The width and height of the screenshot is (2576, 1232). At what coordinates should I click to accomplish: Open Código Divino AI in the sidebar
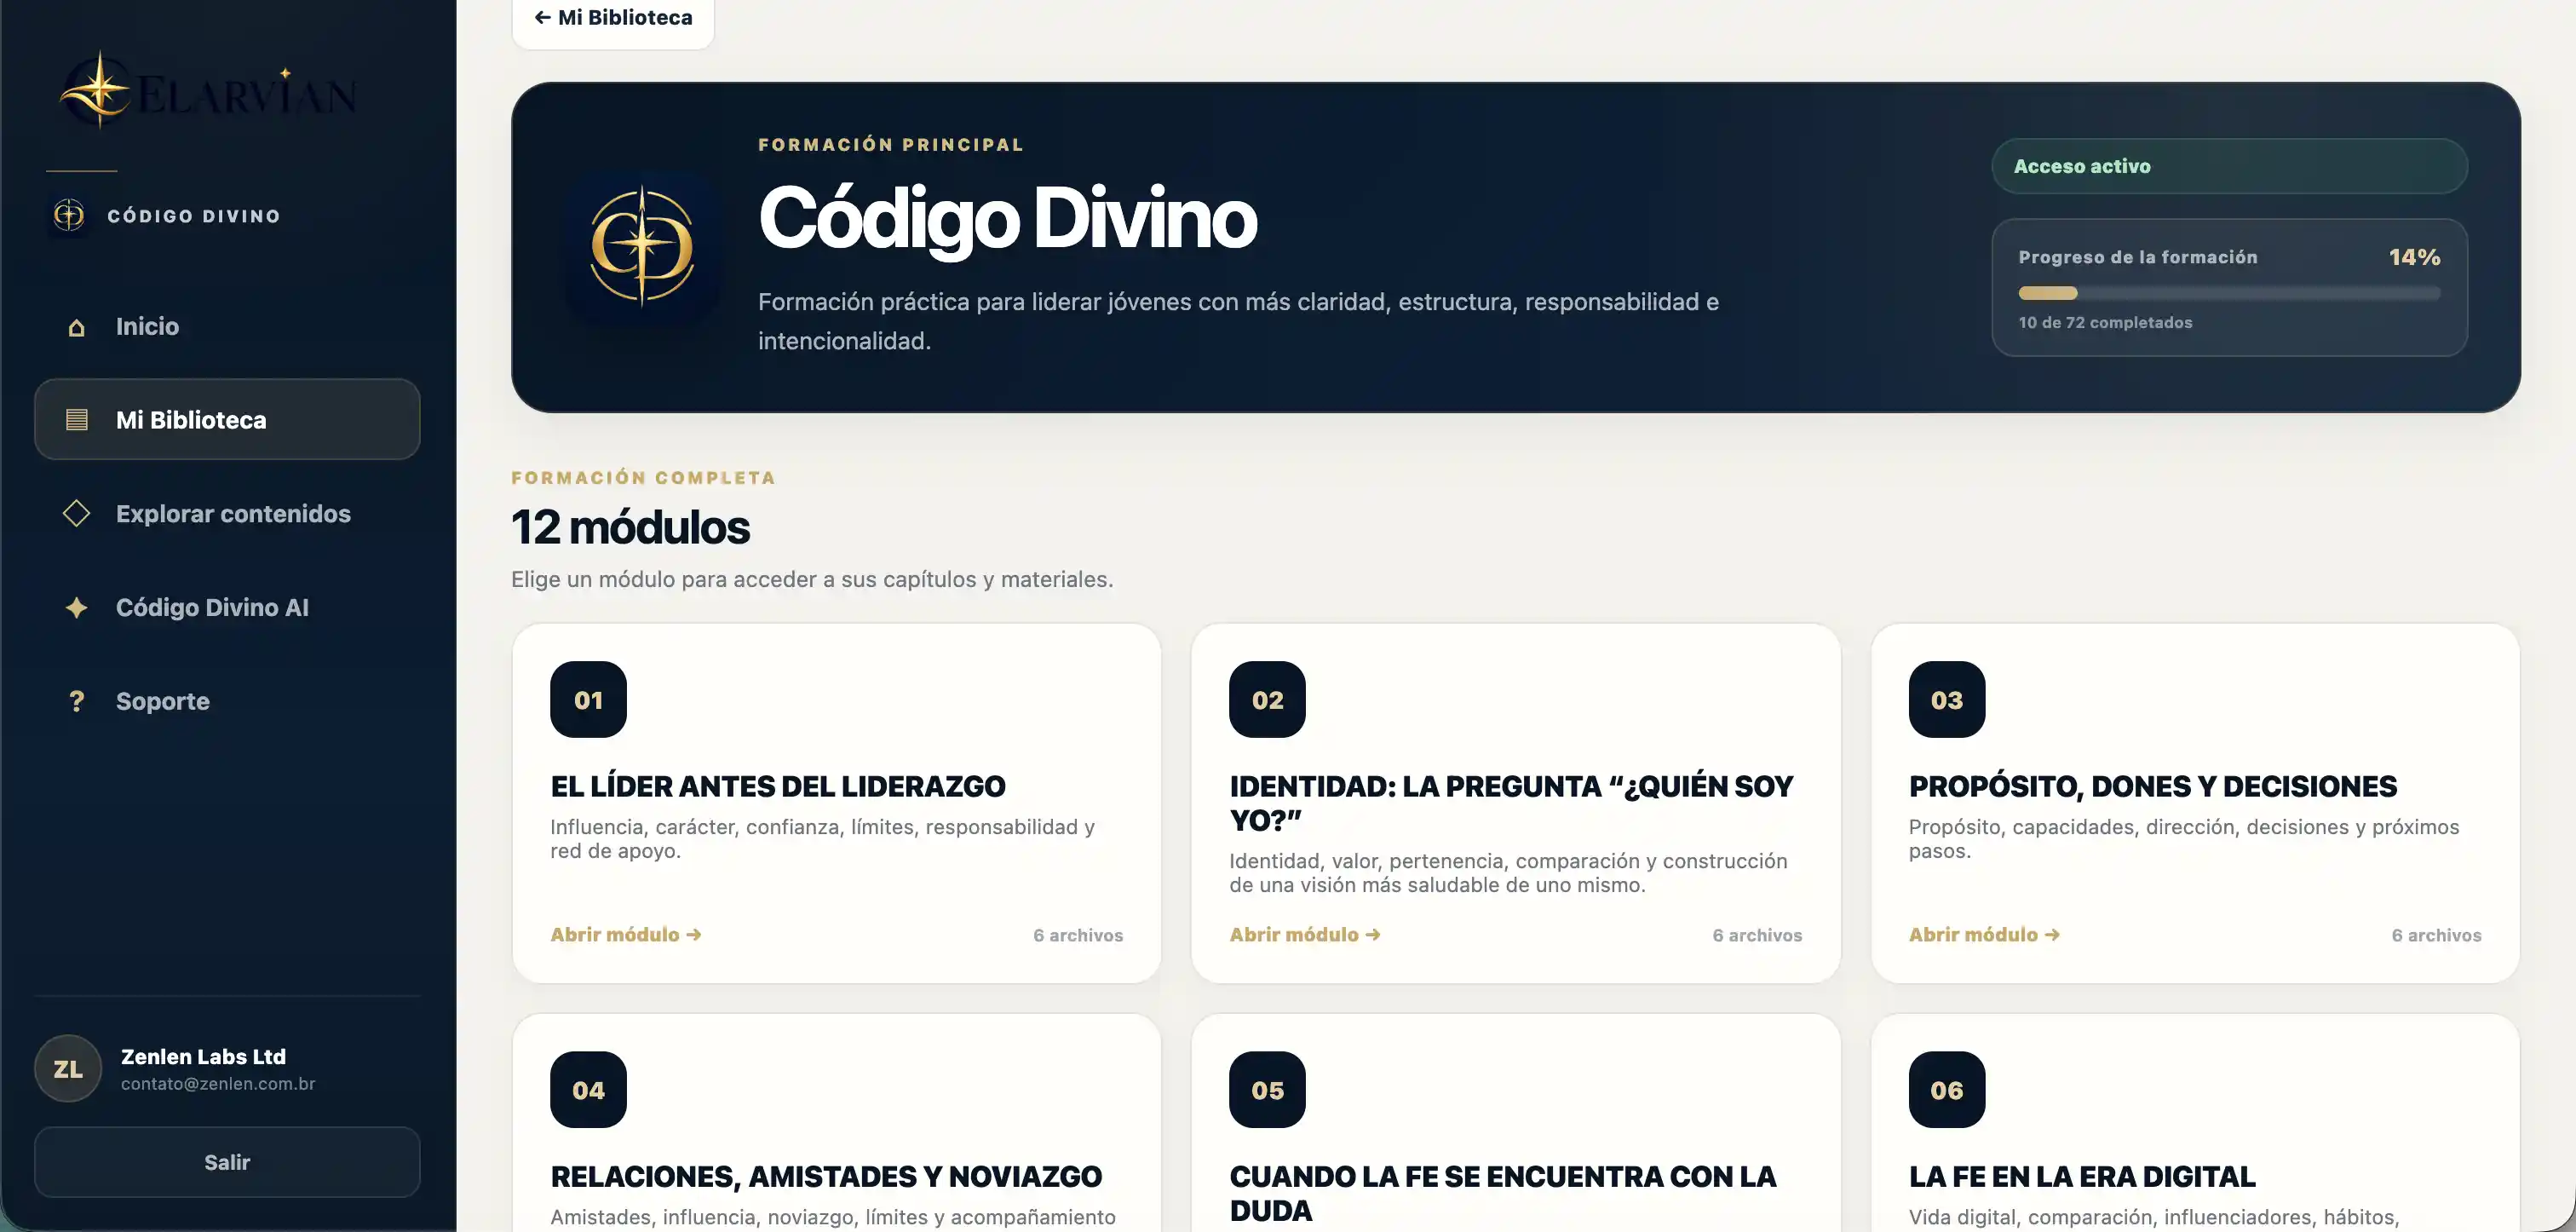pyautogui.click(x=227, y=607)
